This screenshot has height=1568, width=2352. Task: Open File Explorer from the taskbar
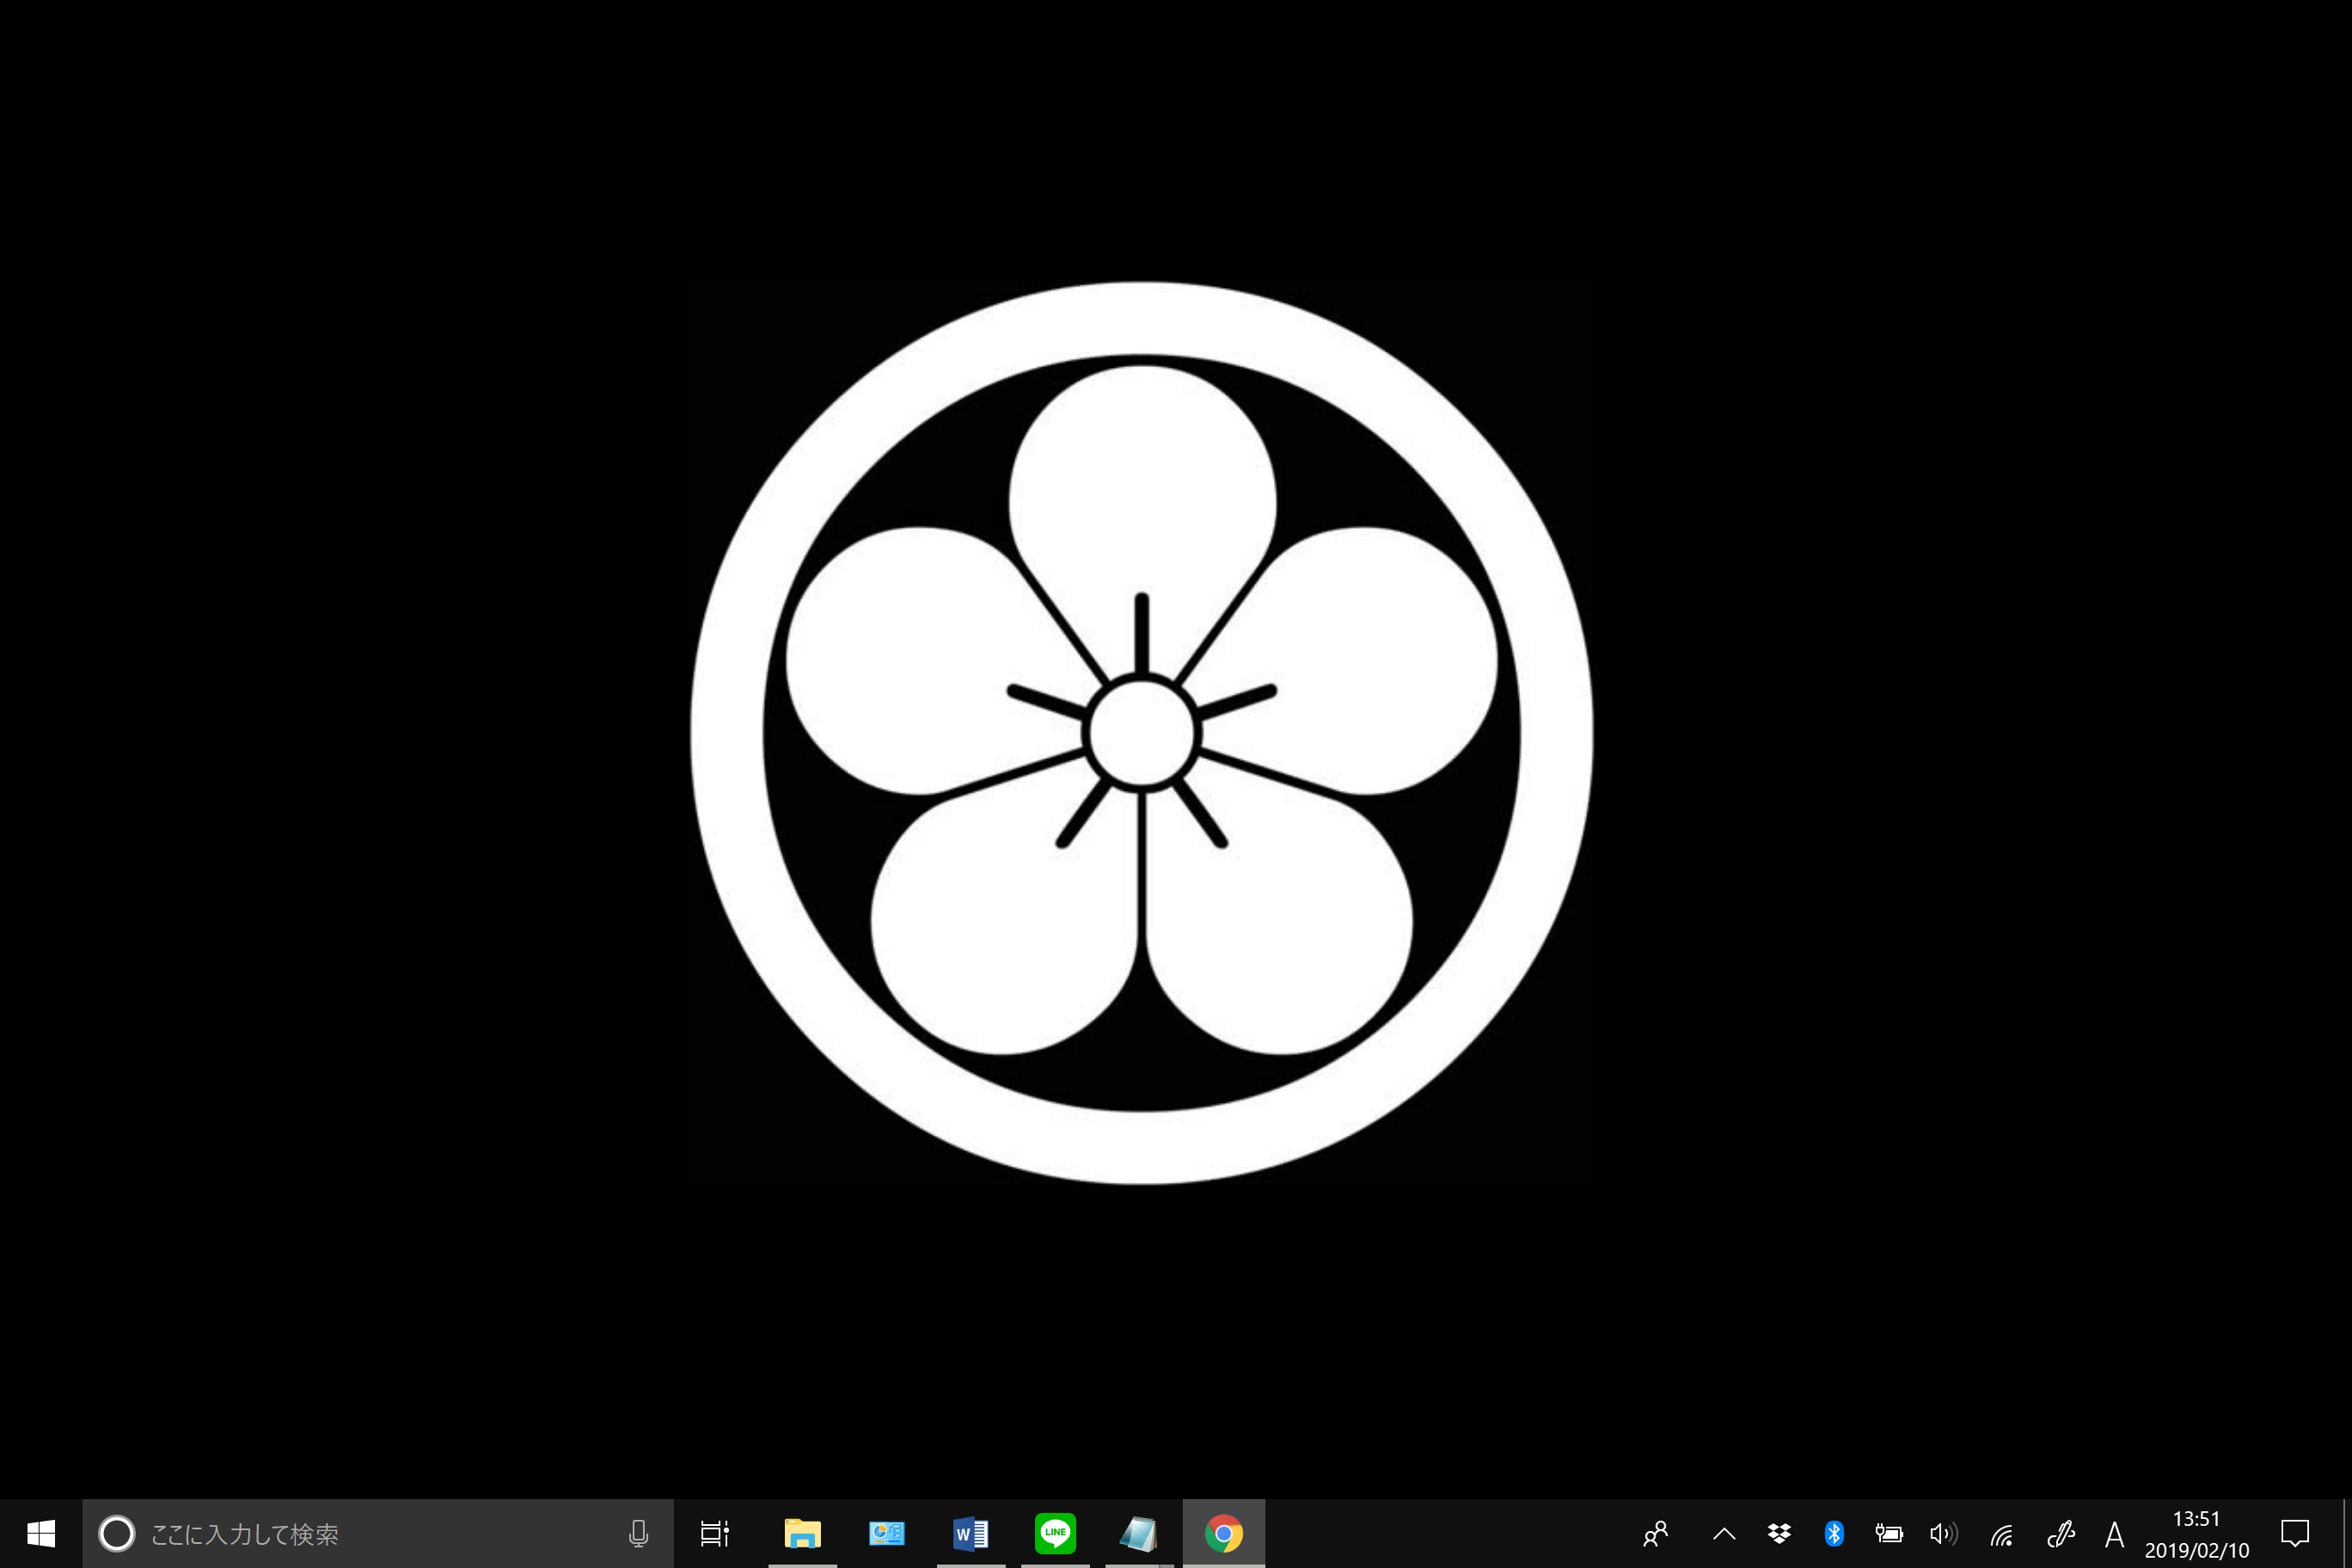point(802,1533)
